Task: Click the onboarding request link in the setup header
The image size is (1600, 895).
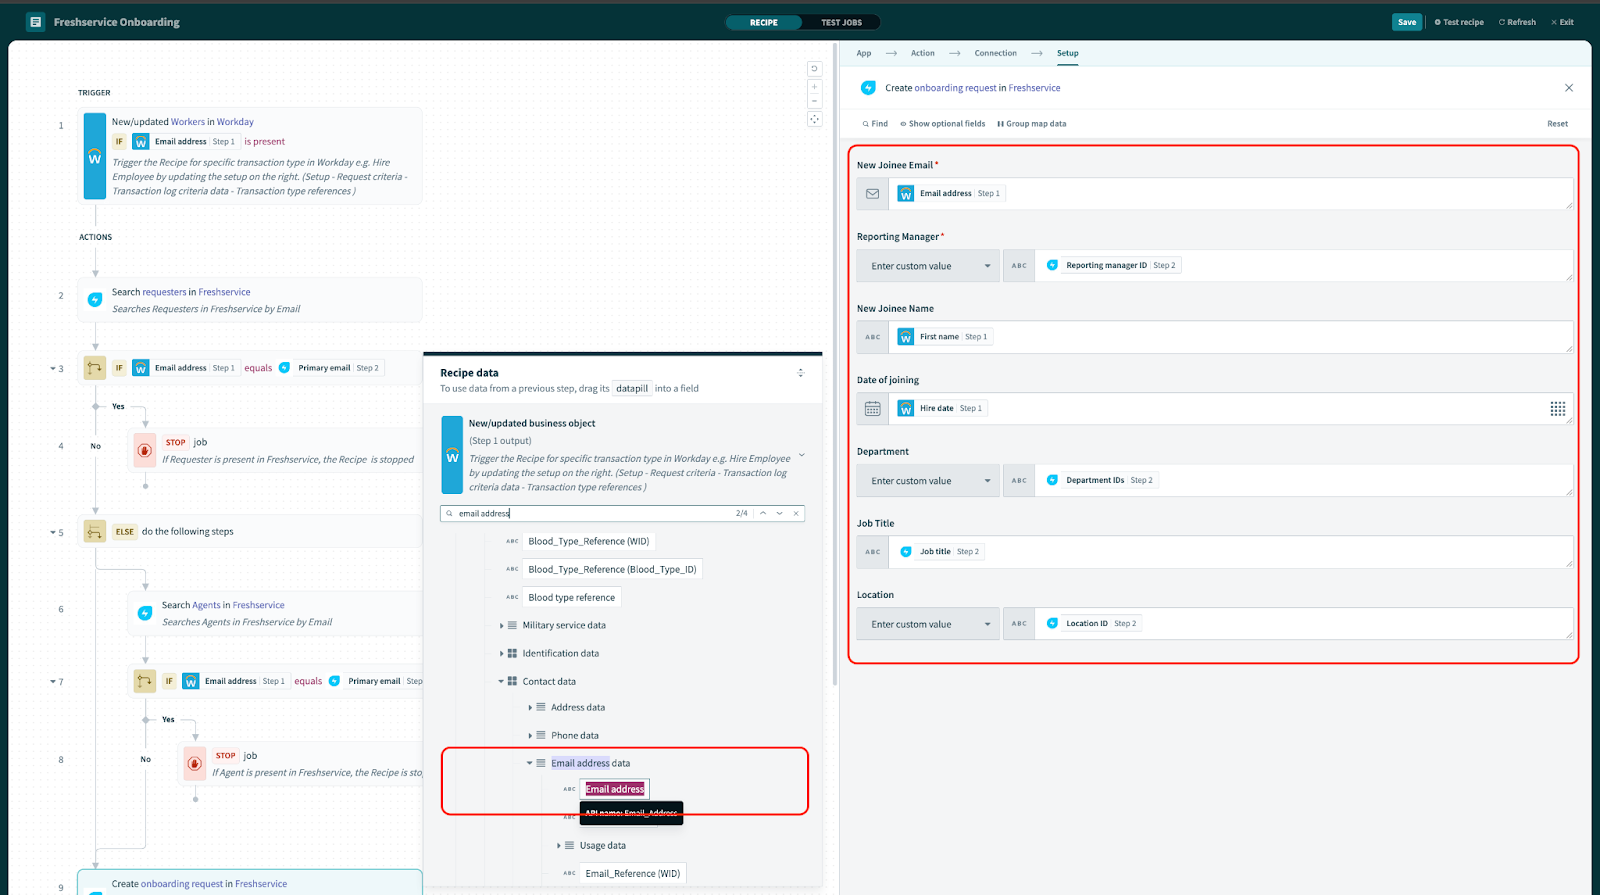Action: pos(955,88)
